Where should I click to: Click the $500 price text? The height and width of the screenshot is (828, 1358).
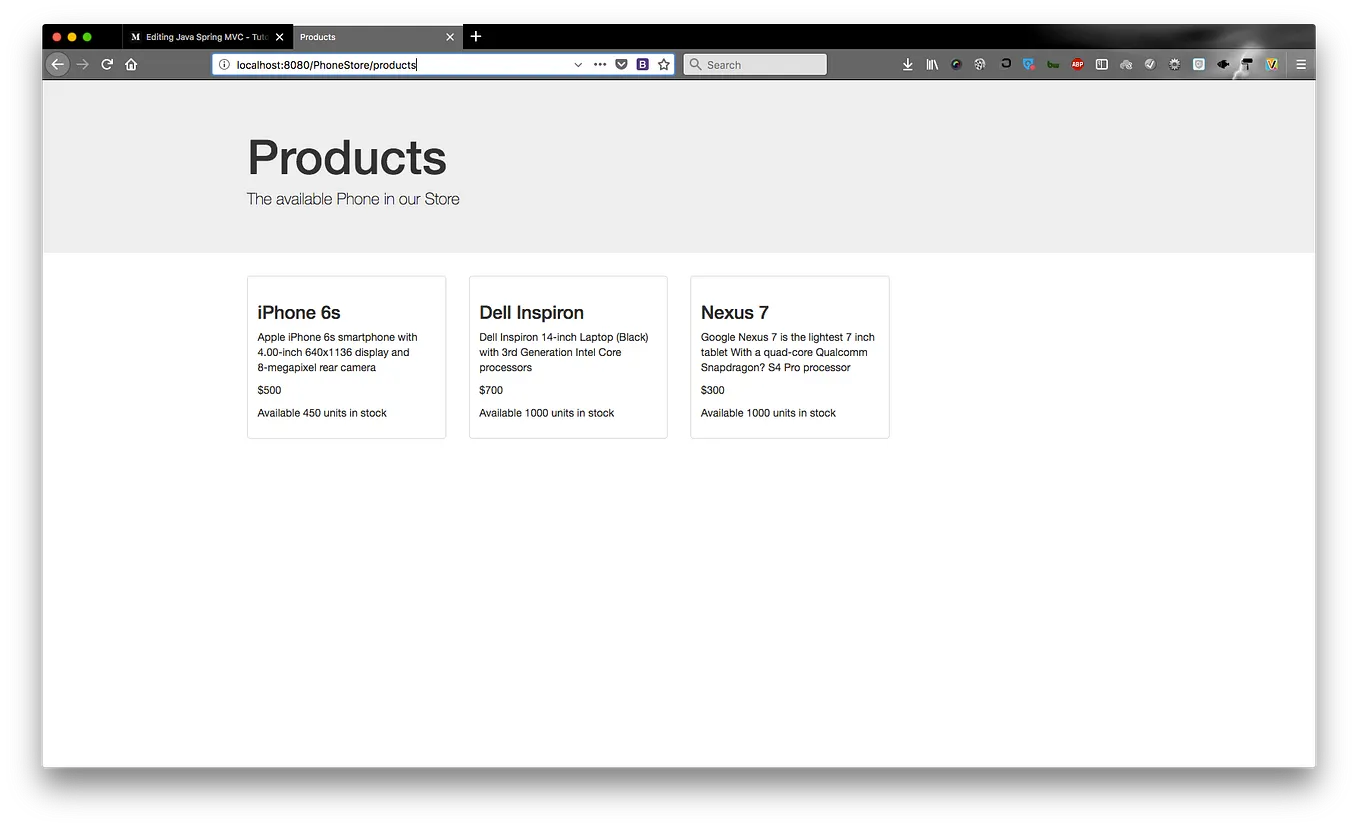[269, 390]
